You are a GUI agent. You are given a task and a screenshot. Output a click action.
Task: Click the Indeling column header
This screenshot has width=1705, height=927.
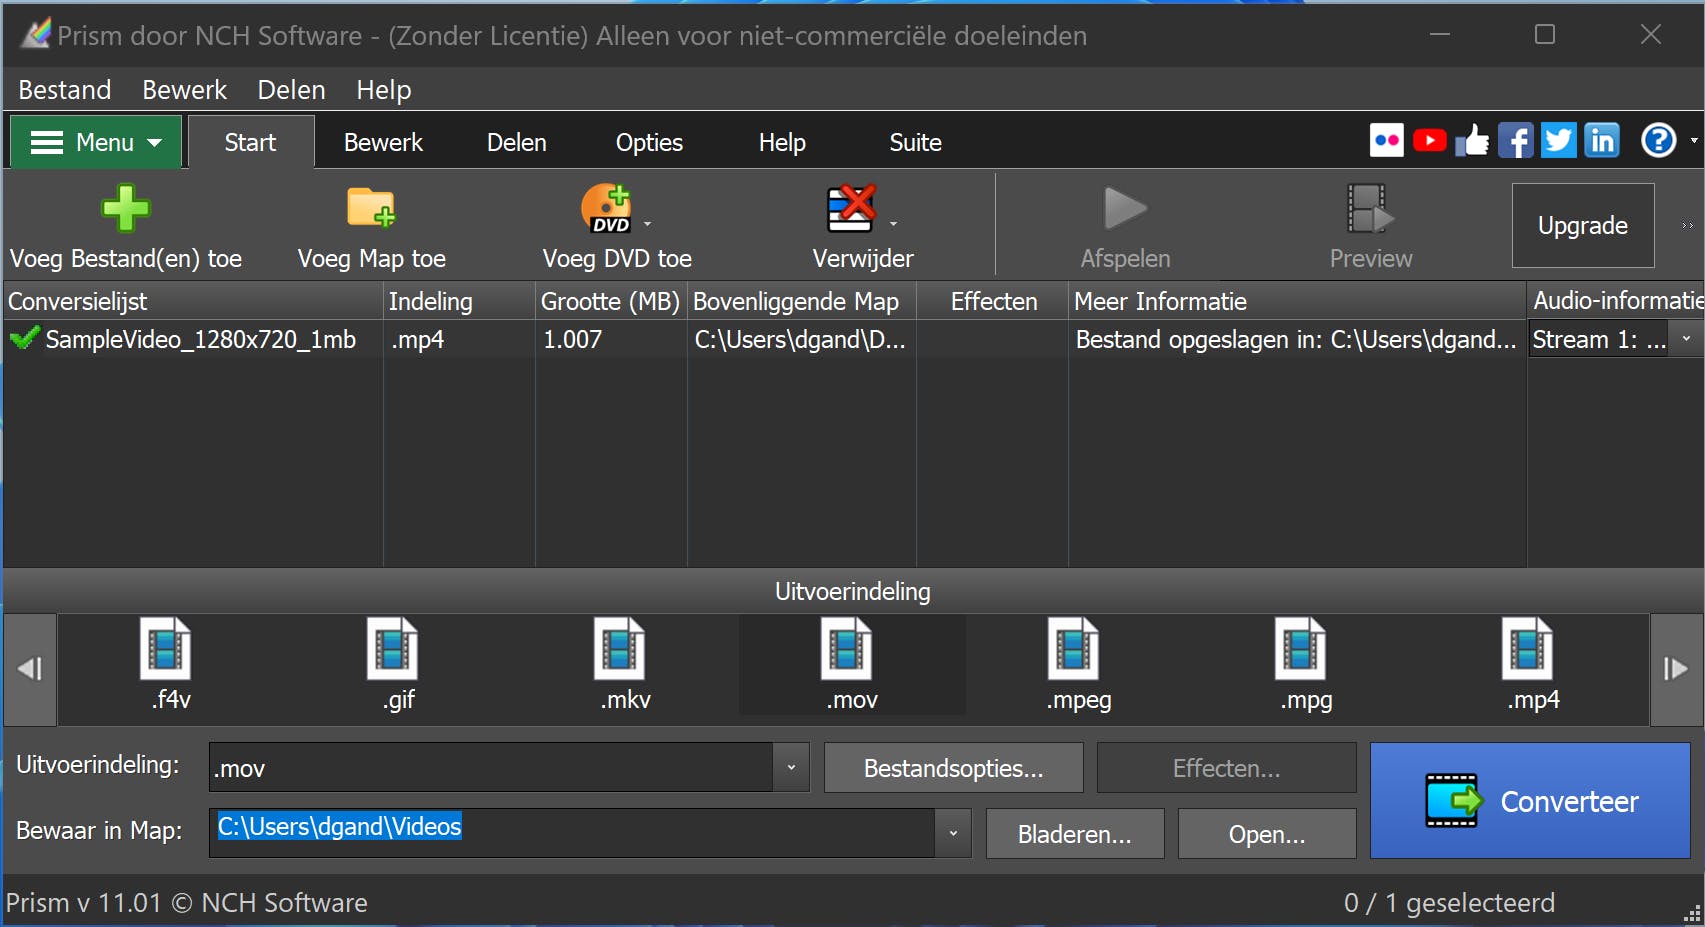[x=459, y=301]
